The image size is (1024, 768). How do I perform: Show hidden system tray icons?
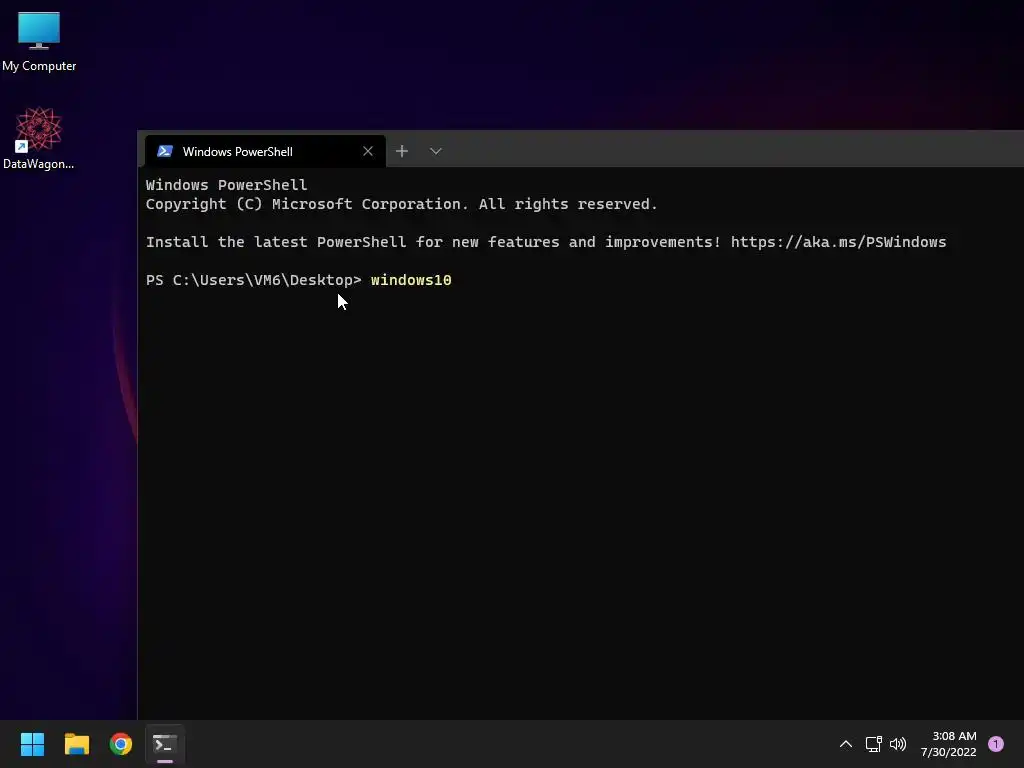tap(846, 744)
